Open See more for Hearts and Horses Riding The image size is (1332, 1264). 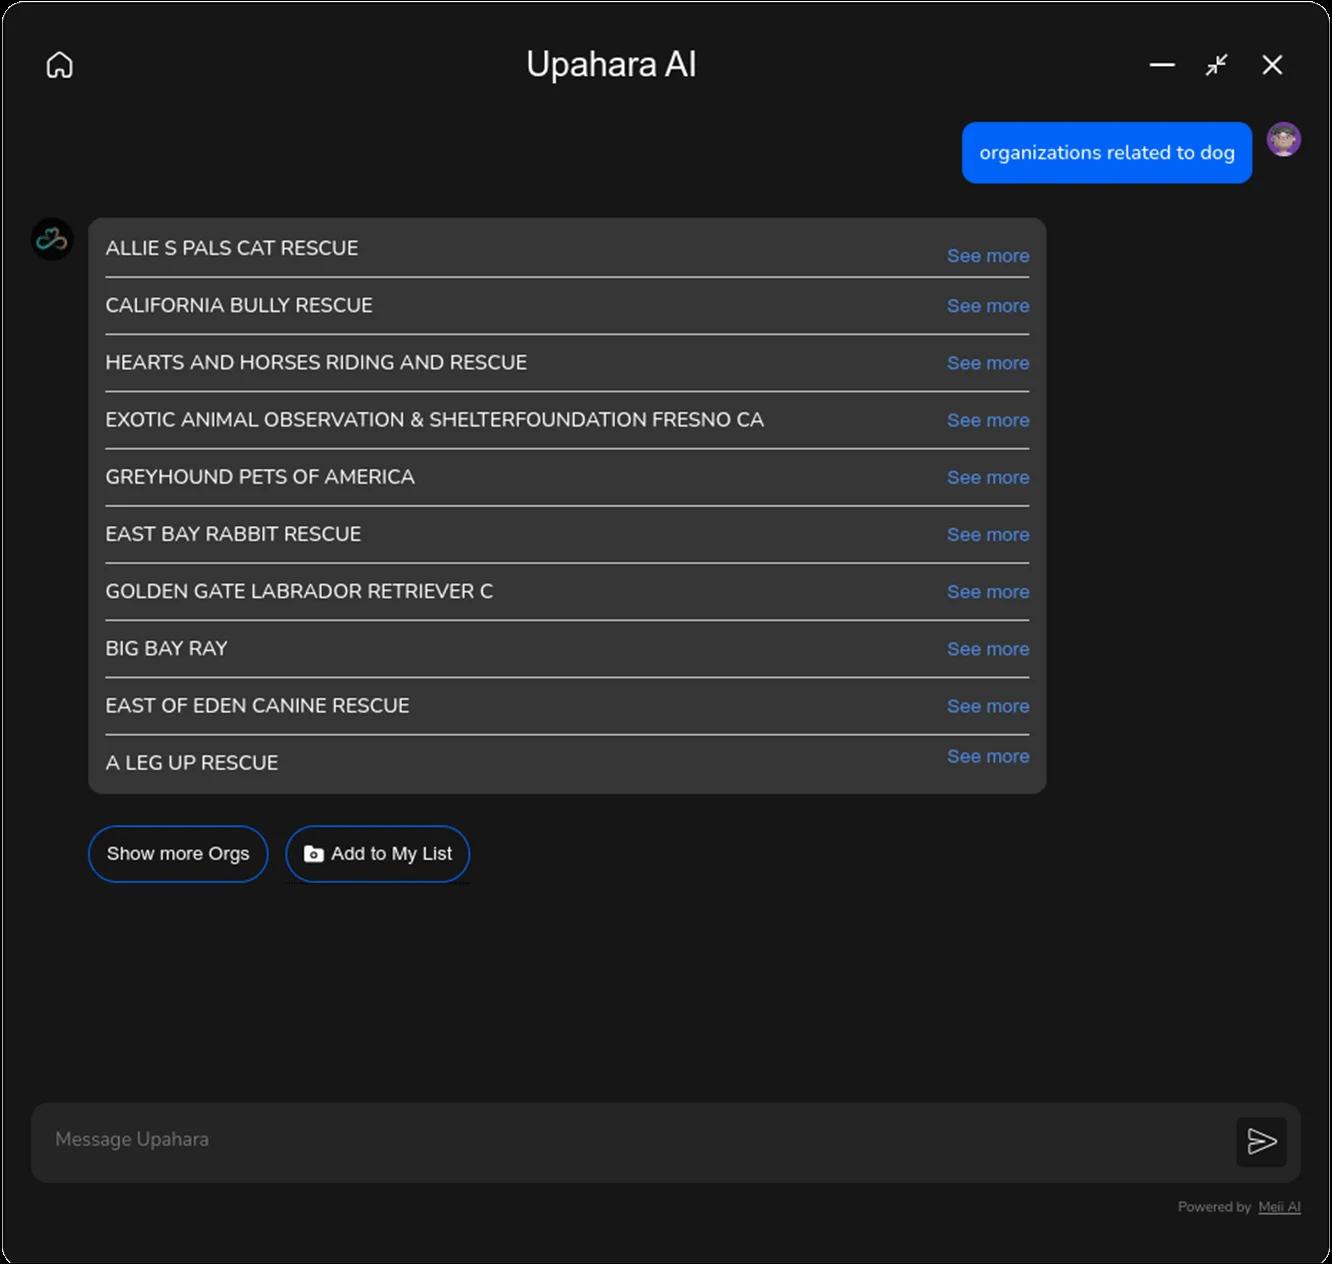point(987,363)
